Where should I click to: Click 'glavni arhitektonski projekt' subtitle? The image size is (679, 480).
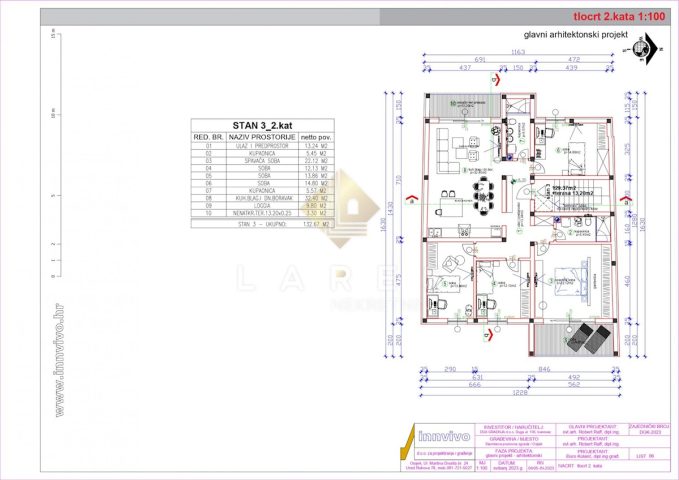pos(576,35)
